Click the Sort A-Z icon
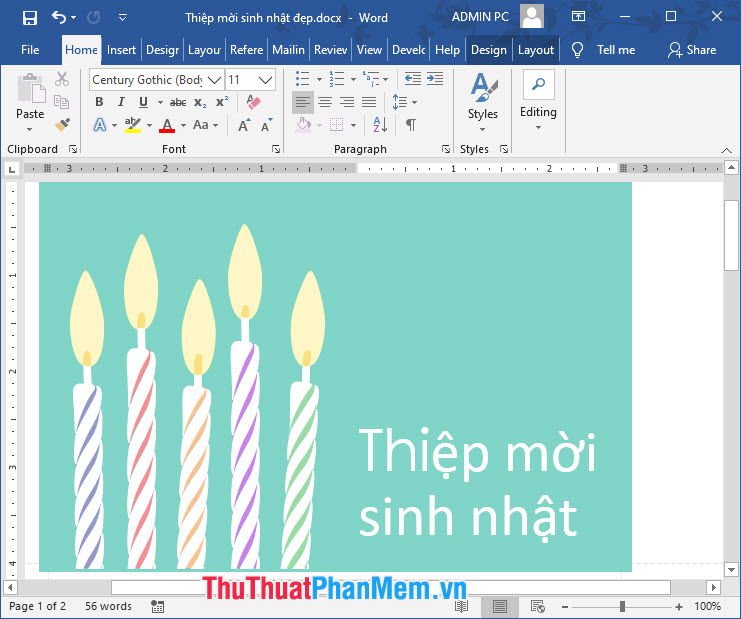This screenshot has height=619, width=741. tap(380, 125)
